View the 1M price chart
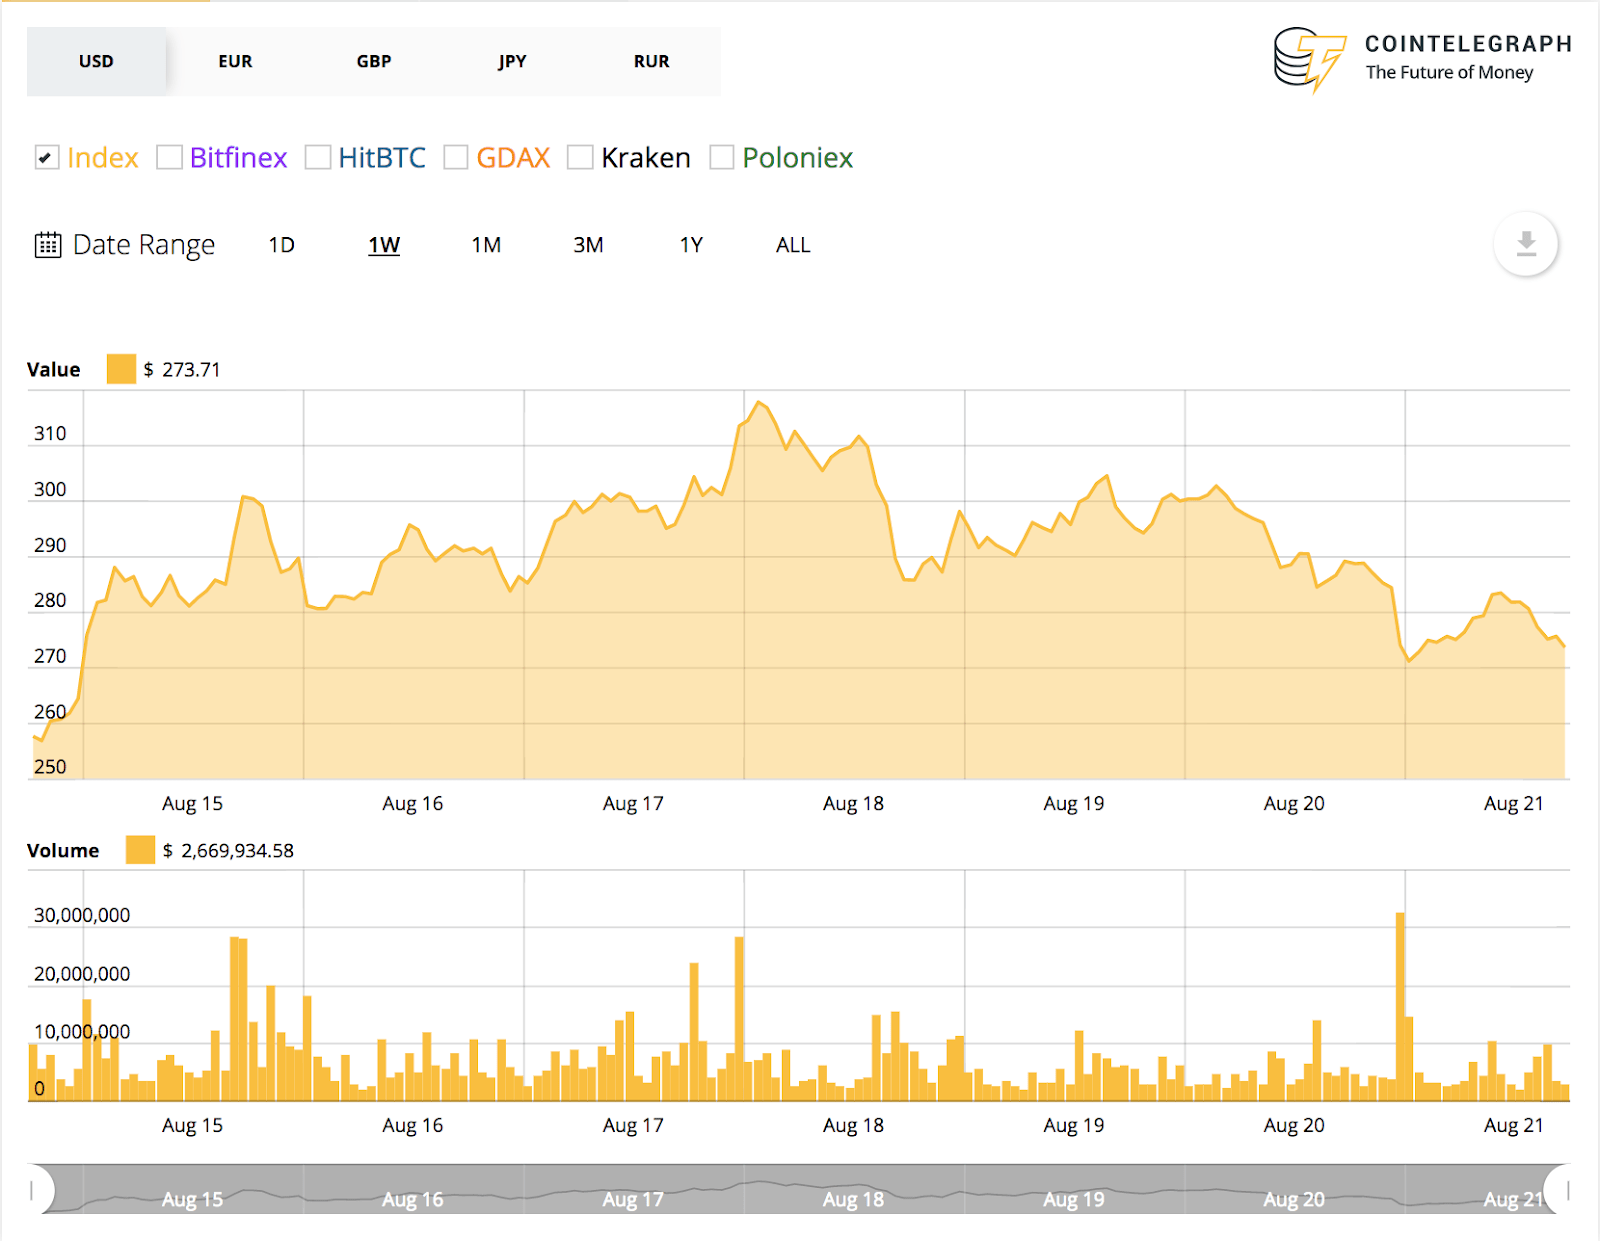This screenshot has width=1600, height=1241. point(486,244)
